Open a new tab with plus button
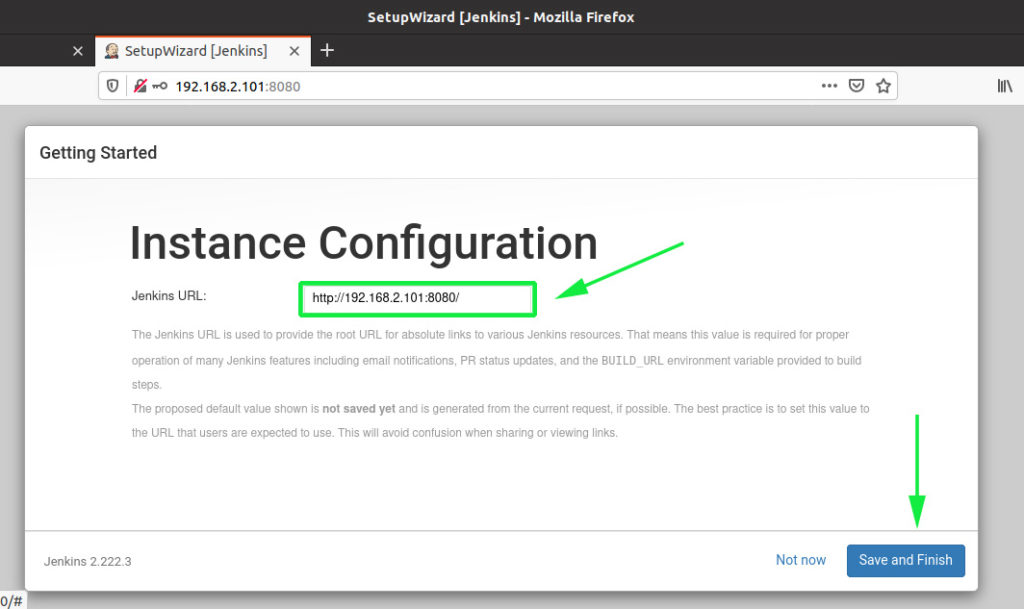The image size is (1024, 609). pyautogui.click(x=327, y=50)
